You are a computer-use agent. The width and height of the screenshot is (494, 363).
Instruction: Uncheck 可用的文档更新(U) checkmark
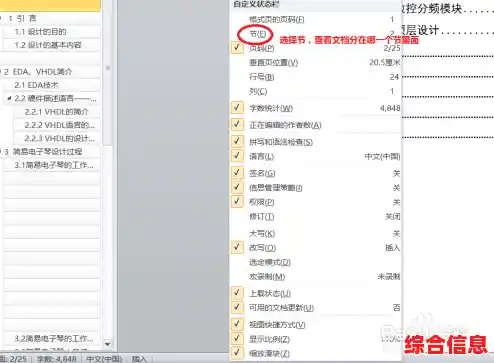(237, 307)
